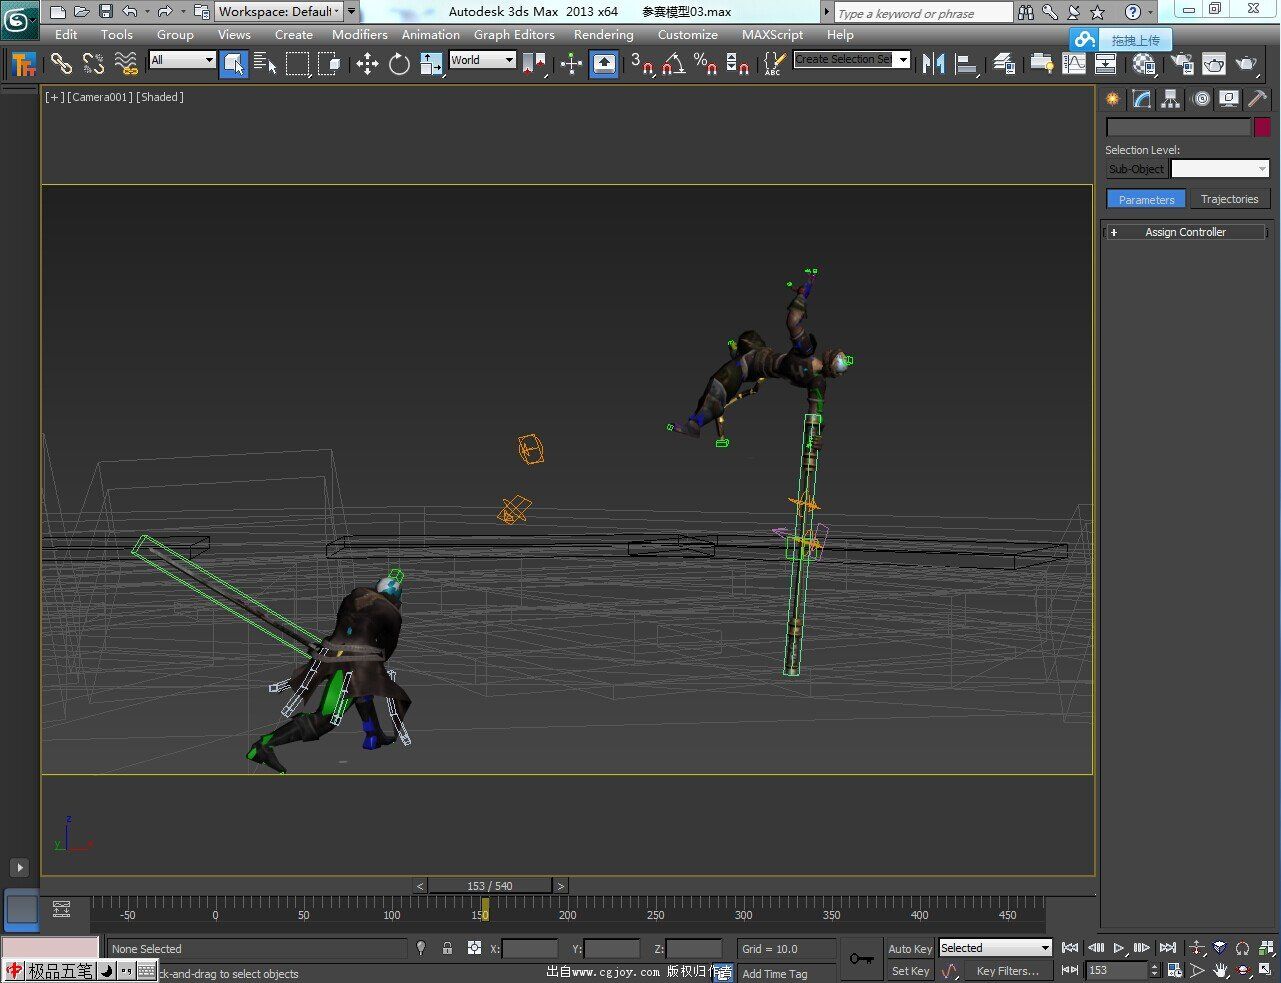Click the Render Production teapot icon
This screenshot has height=983, width=1281.
tap(1246, 64)
